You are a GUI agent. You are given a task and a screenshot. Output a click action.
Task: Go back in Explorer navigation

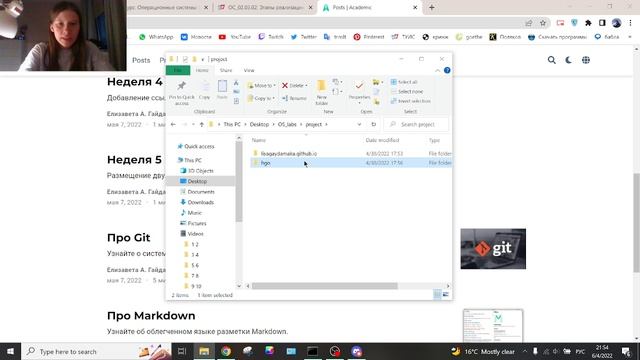(x=173, y=124)
